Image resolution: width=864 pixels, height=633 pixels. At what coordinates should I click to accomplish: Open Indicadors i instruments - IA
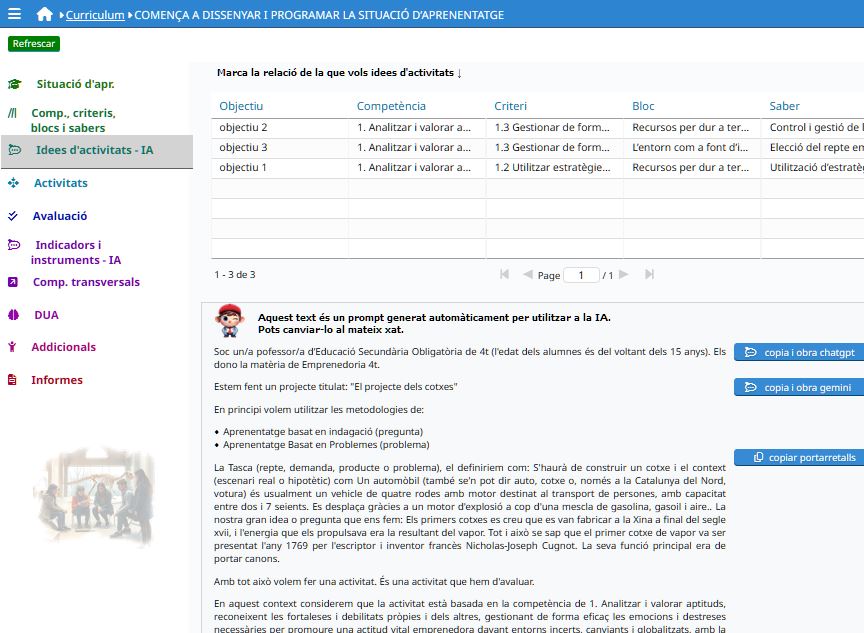point(76,252)
